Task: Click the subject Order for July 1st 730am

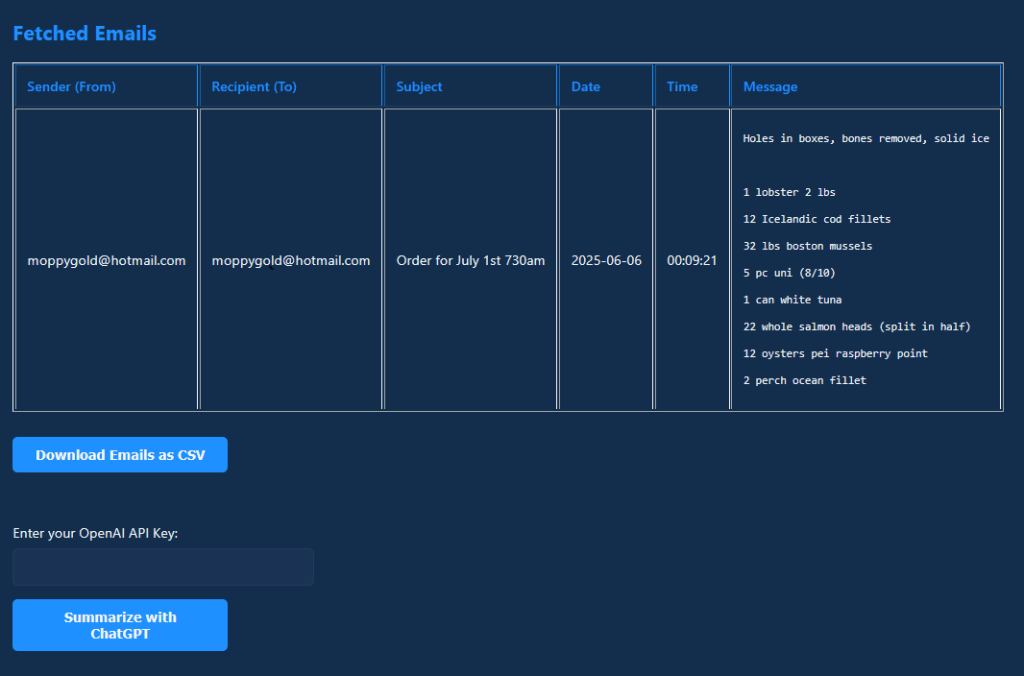Action: point(471,260)
